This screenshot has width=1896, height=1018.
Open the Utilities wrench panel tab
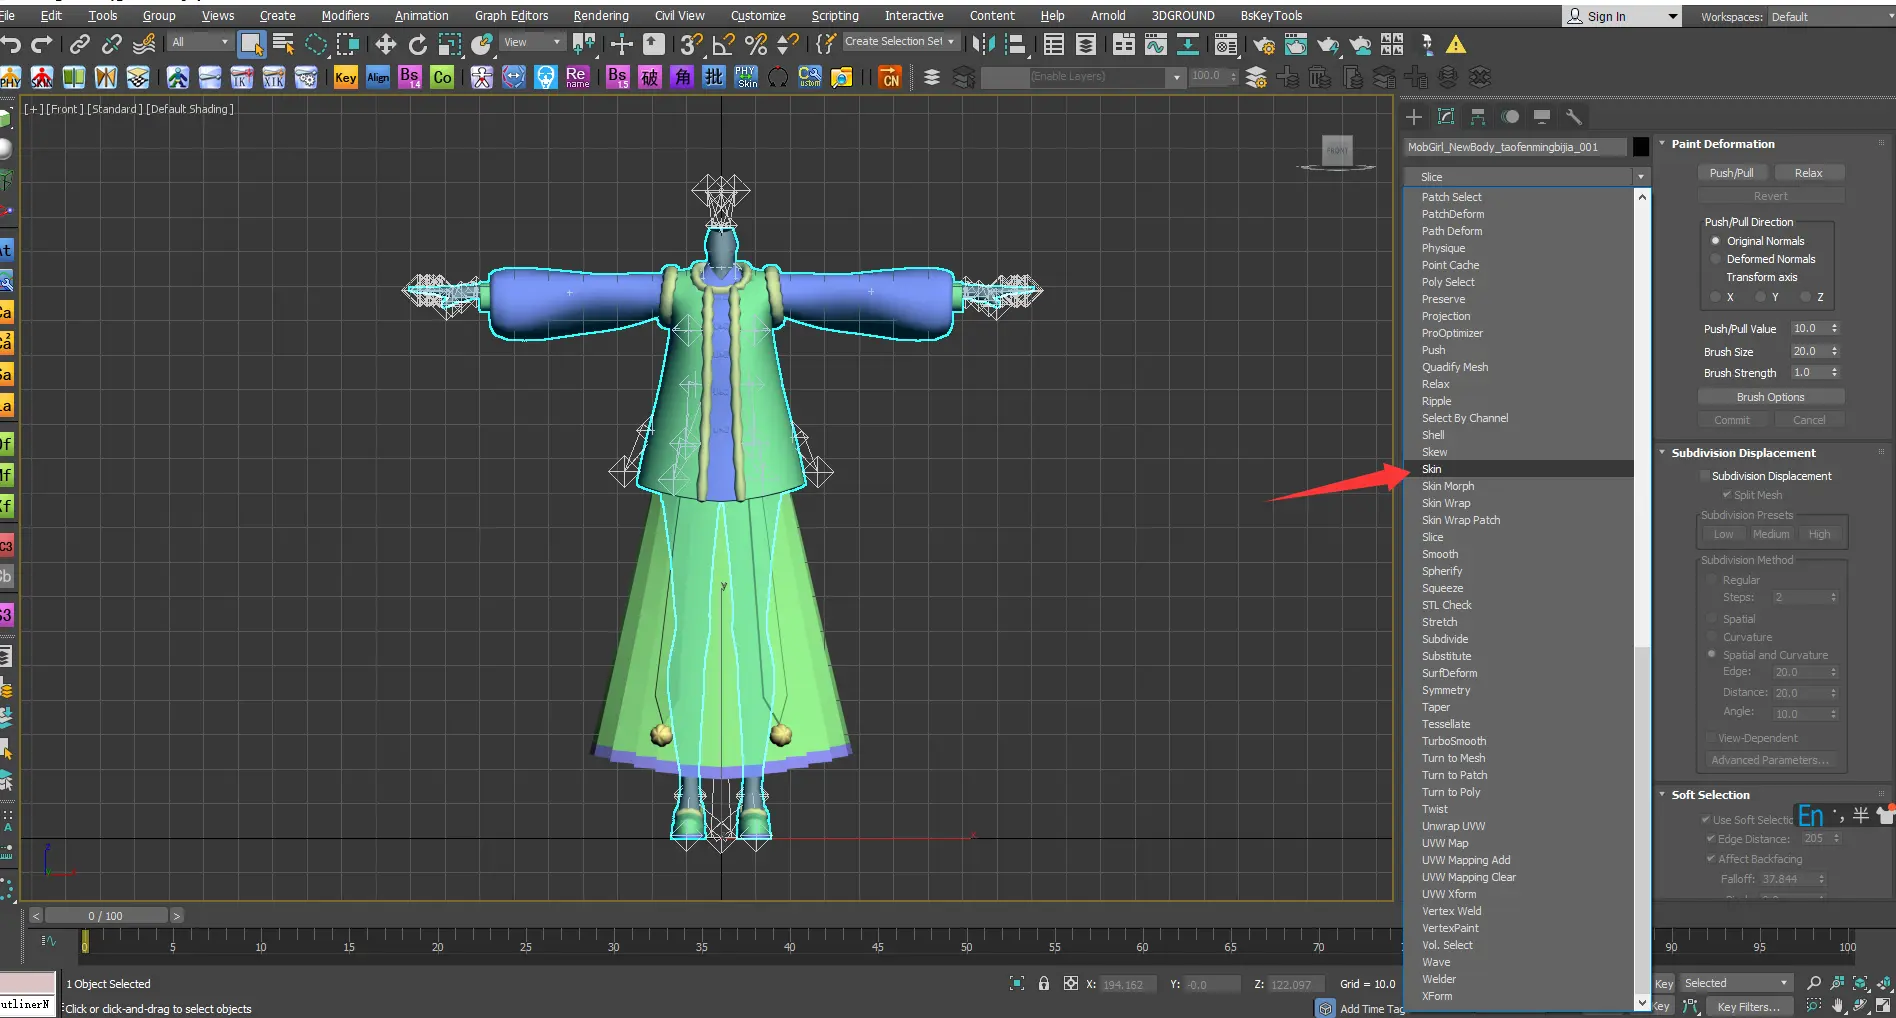tap(1574, 117)
